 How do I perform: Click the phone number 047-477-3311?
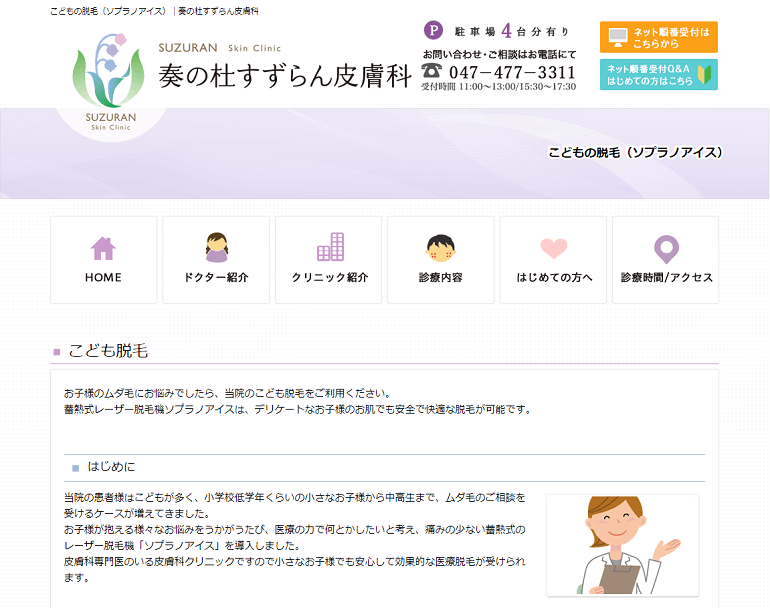tap(512, 72)
